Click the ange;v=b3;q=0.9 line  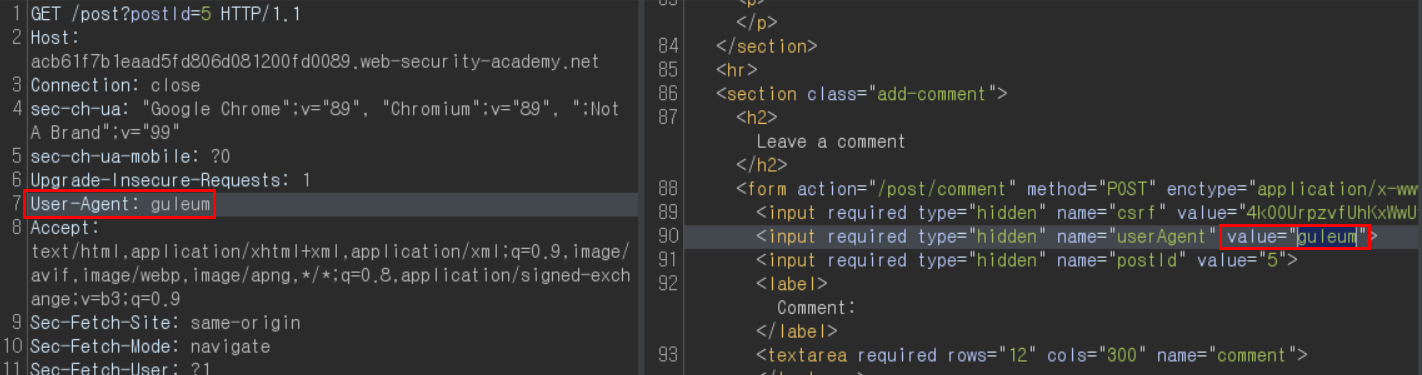click(105, 300)
